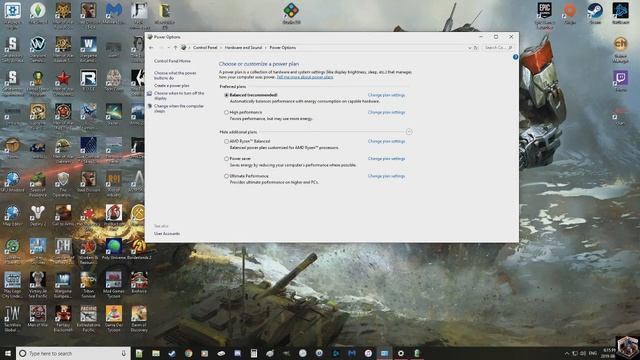Open the address bar history dropdown
The height and width of the screenshot is (360, 640).
click(469, 48)
